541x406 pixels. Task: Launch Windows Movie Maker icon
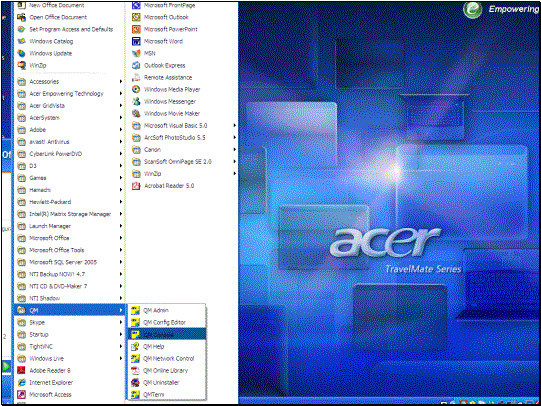[136, 113]
